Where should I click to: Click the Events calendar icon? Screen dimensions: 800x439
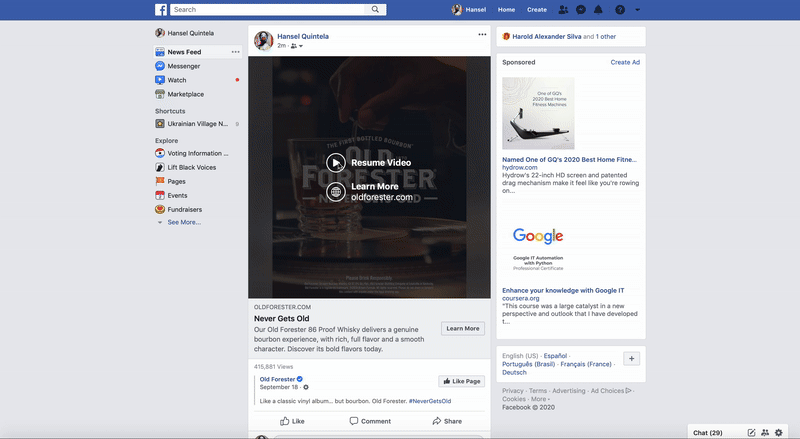pyautogui.click(x=160, y=195)
